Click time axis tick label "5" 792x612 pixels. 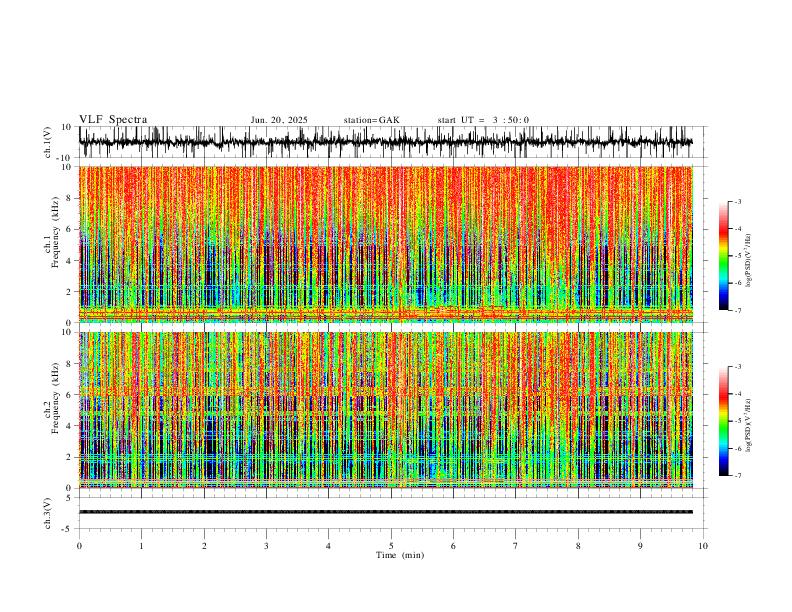pos(391,546)
